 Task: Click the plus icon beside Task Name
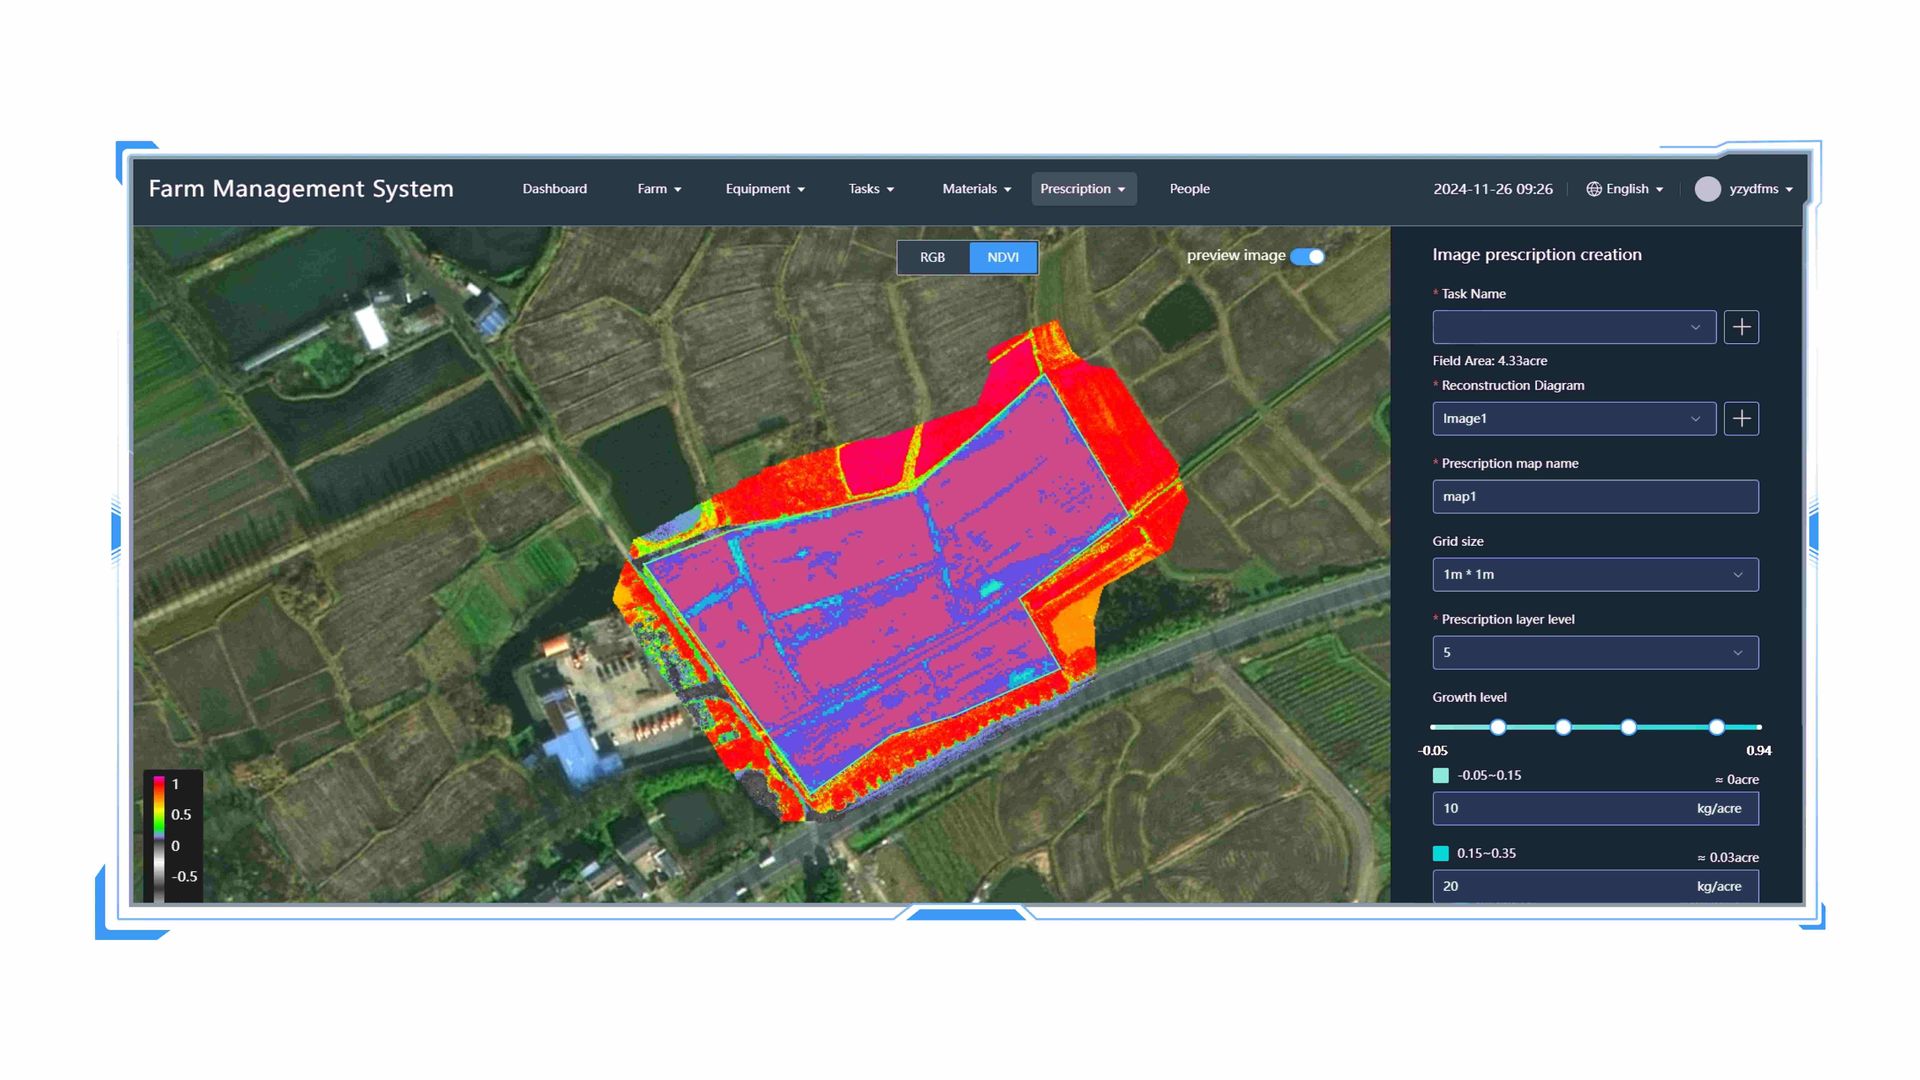coord(1741,327)
